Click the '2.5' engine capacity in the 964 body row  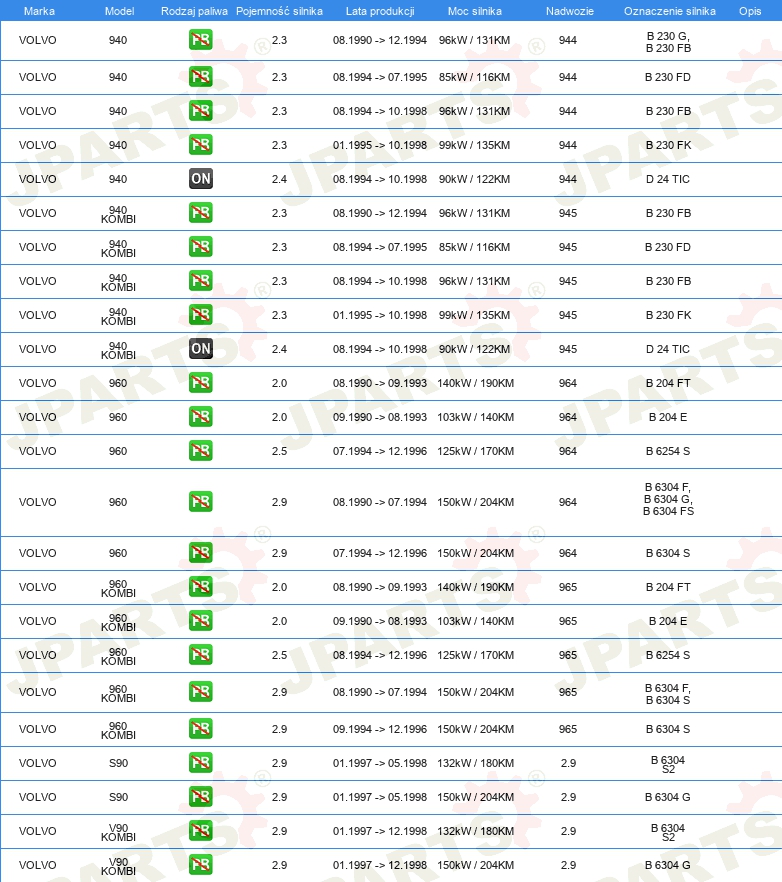280,451
